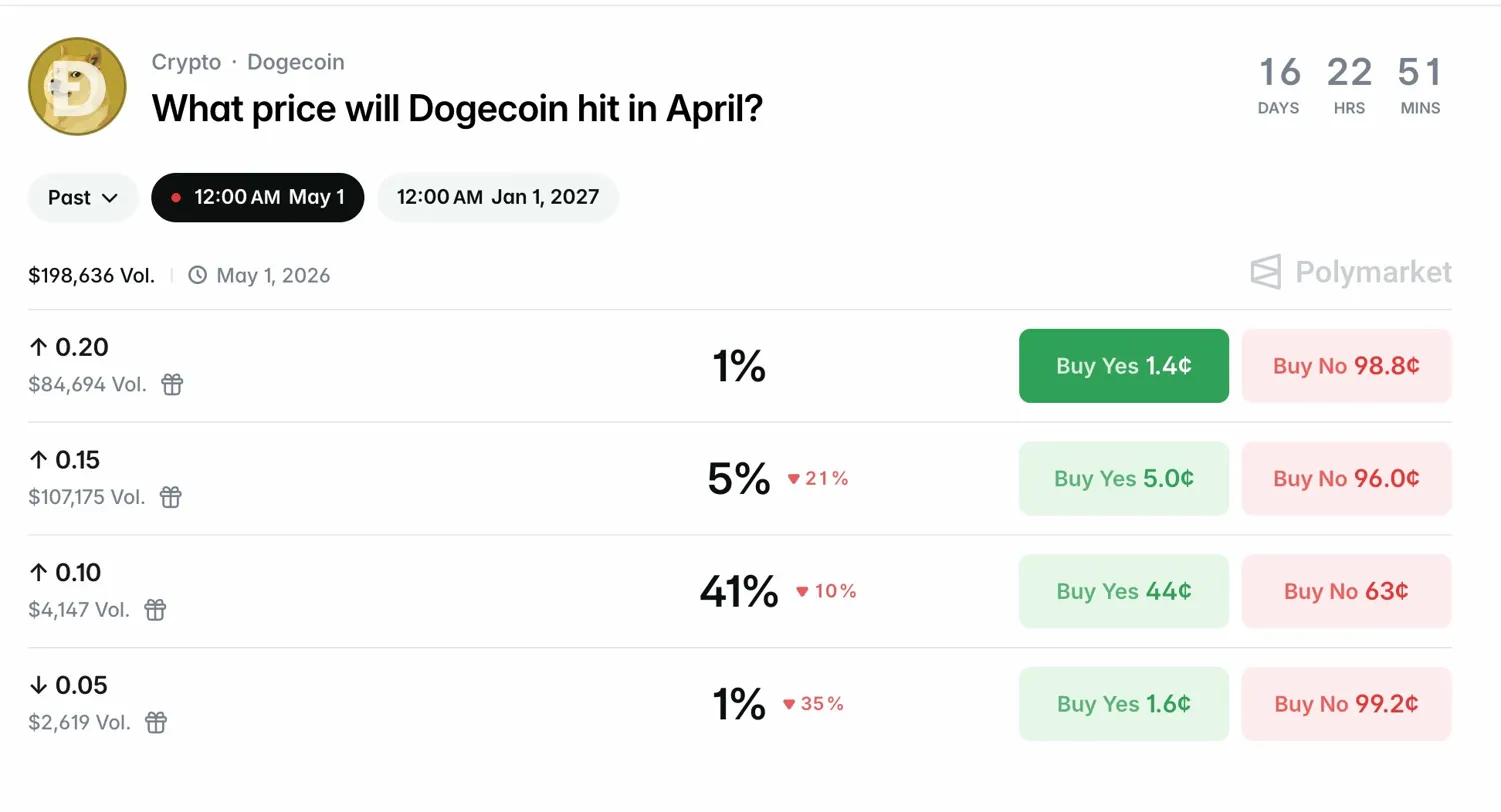Click the gift icon beside $107,175 Vol.

[171, 497]
